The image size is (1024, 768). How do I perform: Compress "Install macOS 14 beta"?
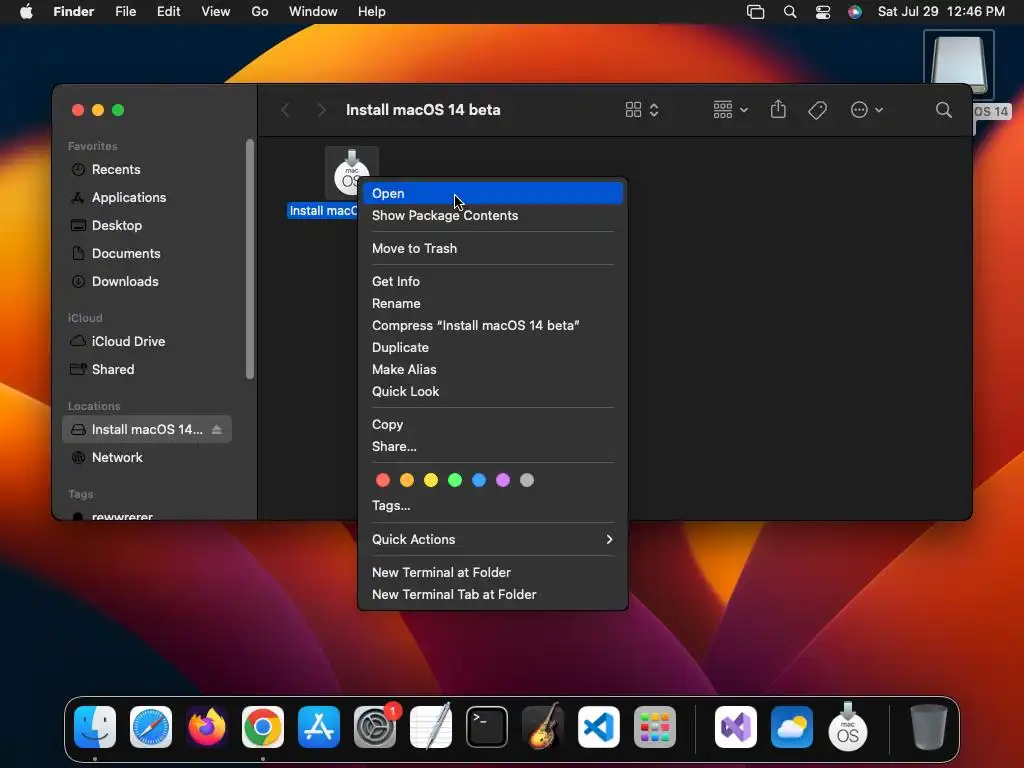(493, 325)
